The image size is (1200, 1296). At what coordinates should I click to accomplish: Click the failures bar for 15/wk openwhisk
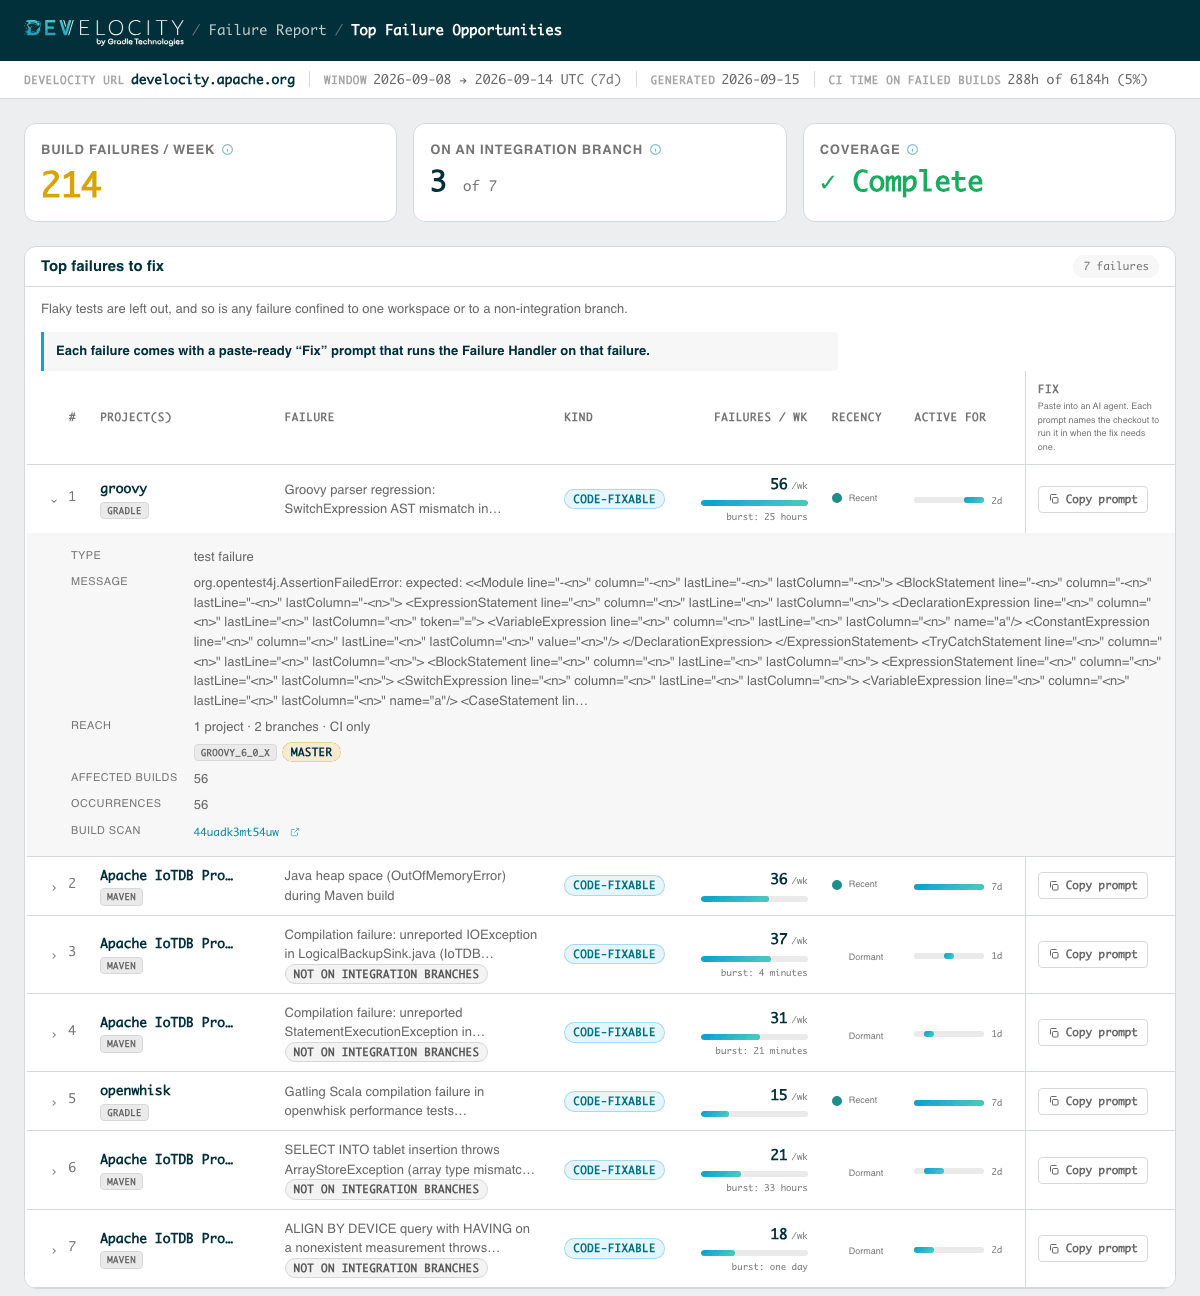click(754, 1114)
